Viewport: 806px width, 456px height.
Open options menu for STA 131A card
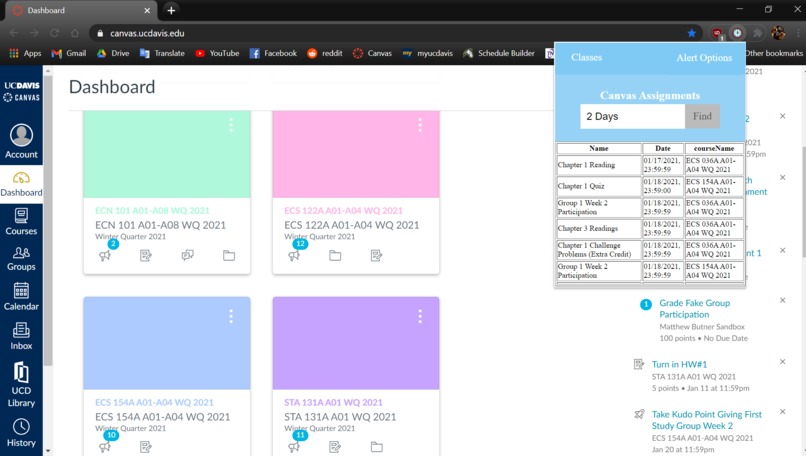click(x=420, y=317)
